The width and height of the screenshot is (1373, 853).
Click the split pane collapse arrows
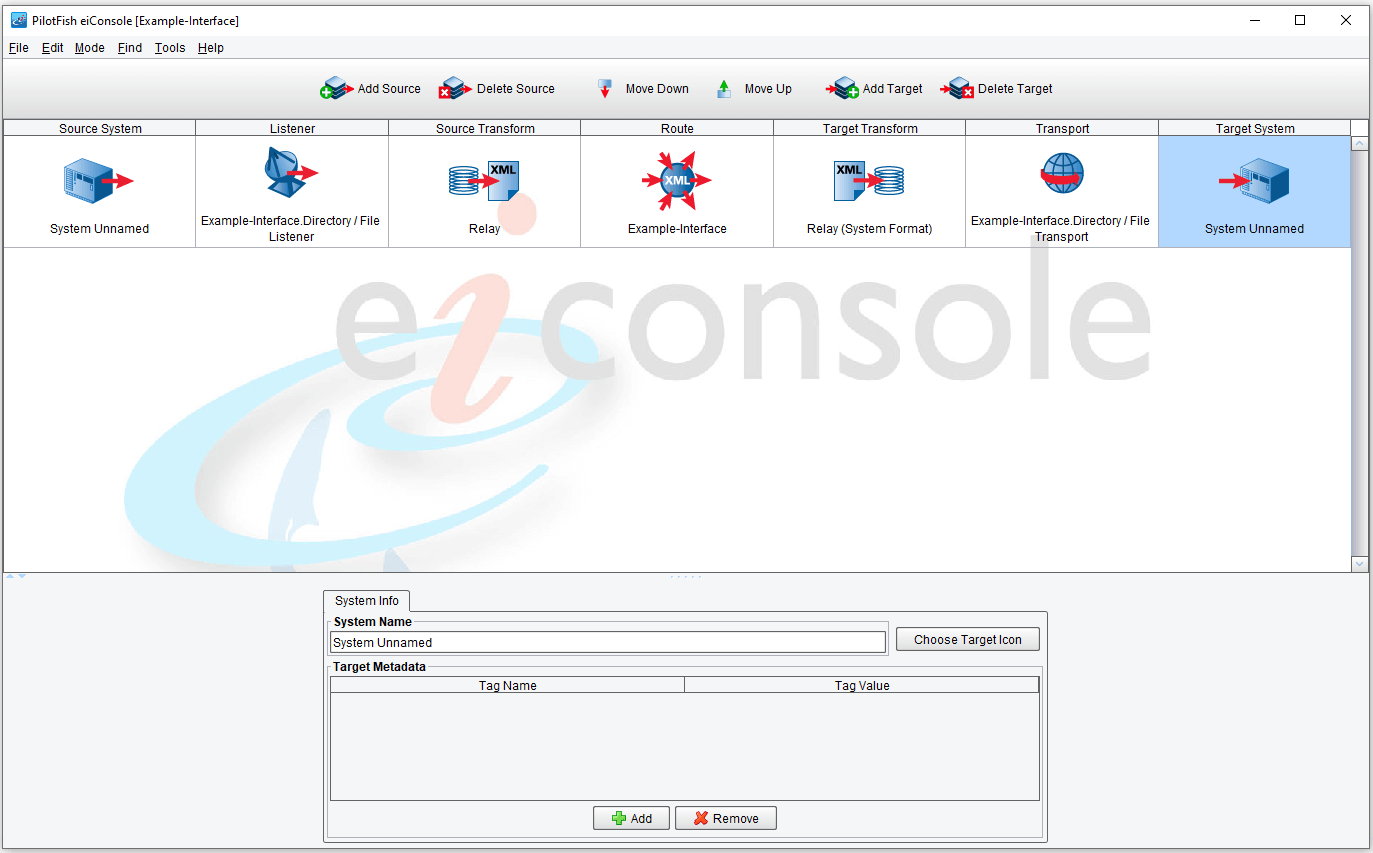(16, 576)
